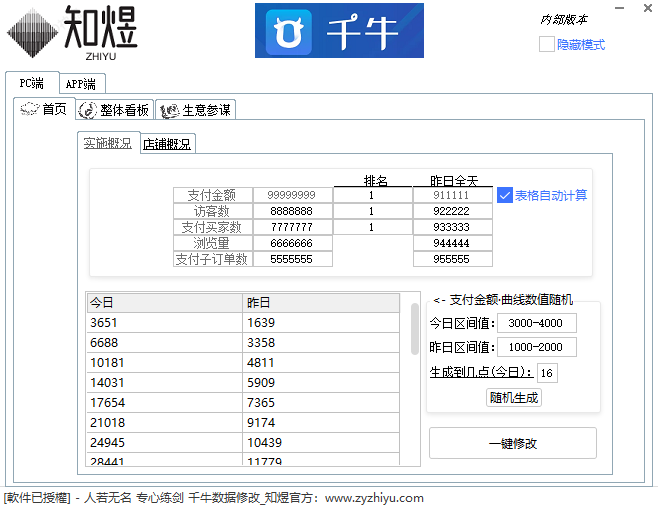This screenshot has height=508, width=658.
Task: Open the 整体看板 tab
Action: coord(114,110)
